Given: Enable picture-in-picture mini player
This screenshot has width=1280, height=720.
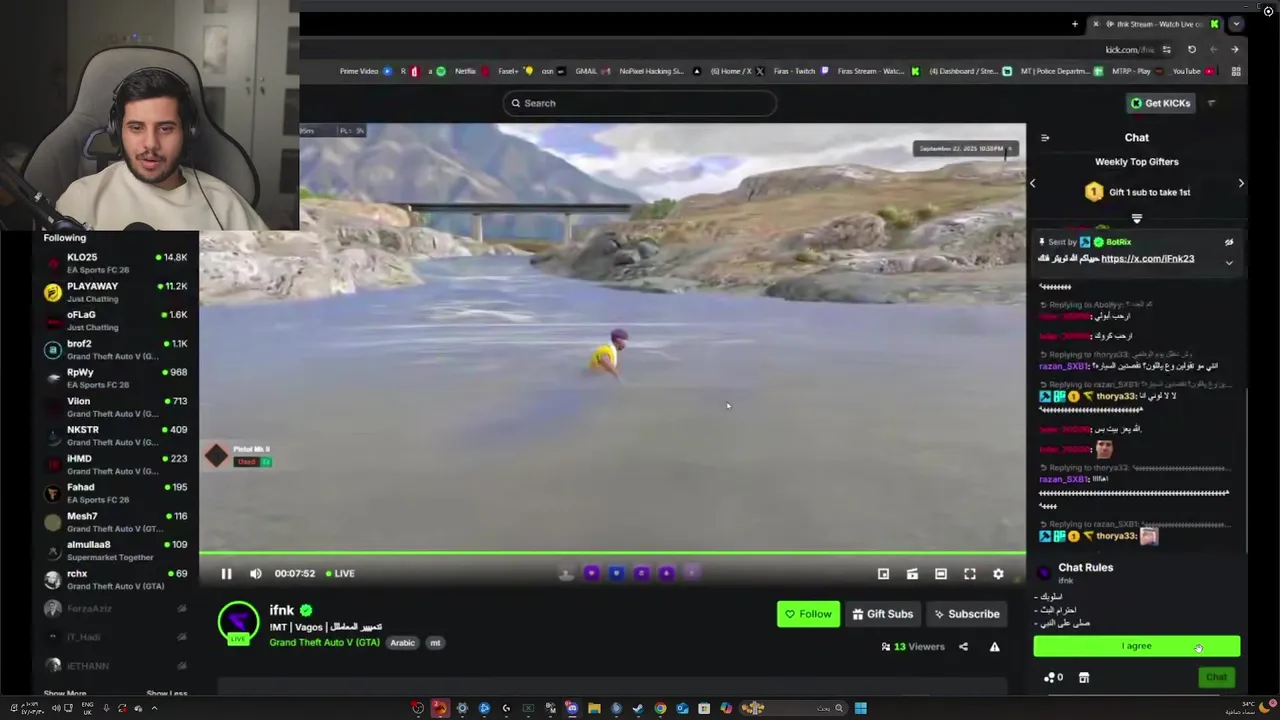Looking at the screenshot, I should [x=883, y=574].
